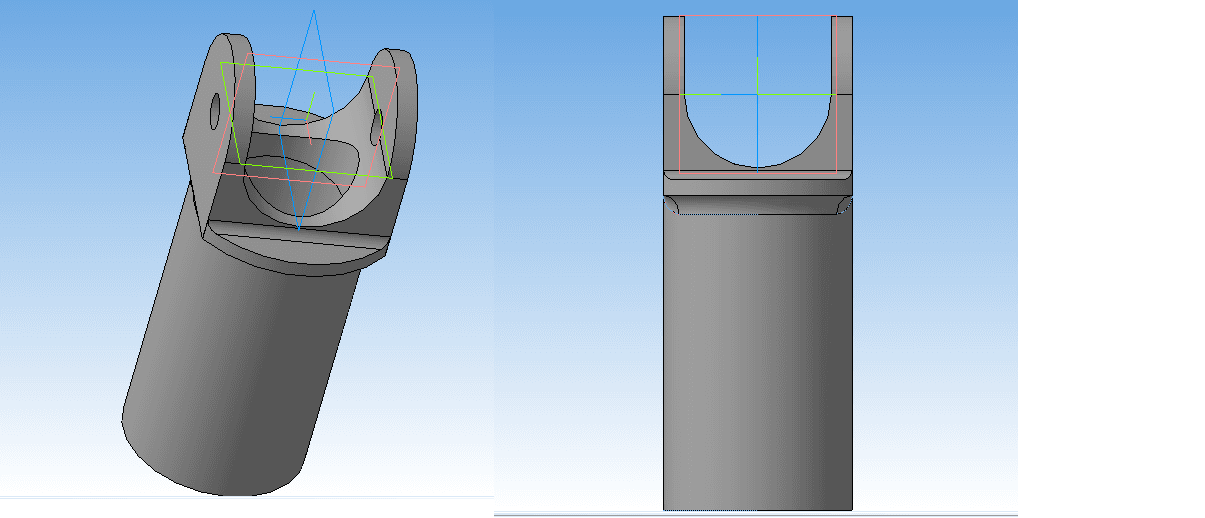Select the cylinder body in the front view
The height and width of the screenshot is (518, 1205).
click(758, 360)
